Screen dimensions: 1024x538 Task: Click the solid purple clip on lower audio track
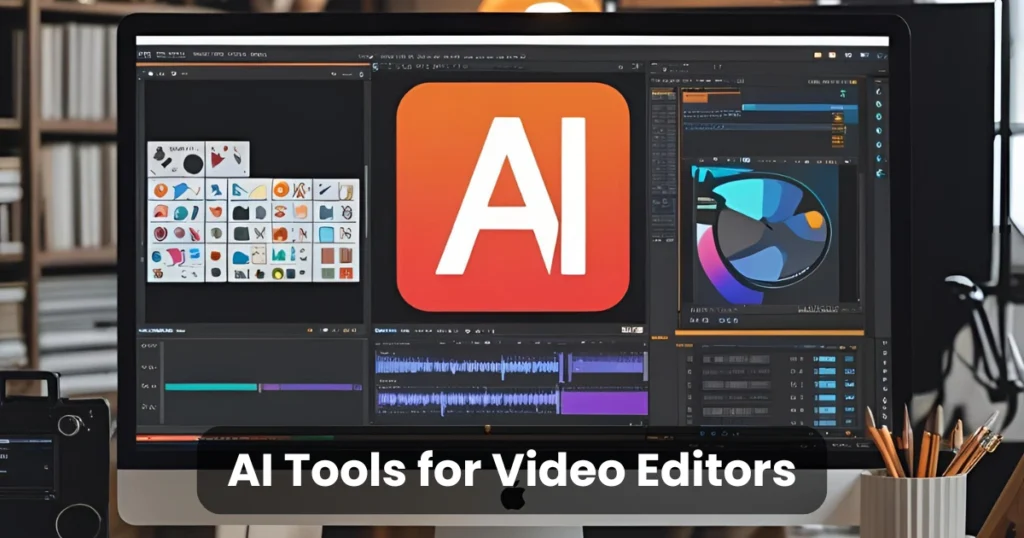604,402
